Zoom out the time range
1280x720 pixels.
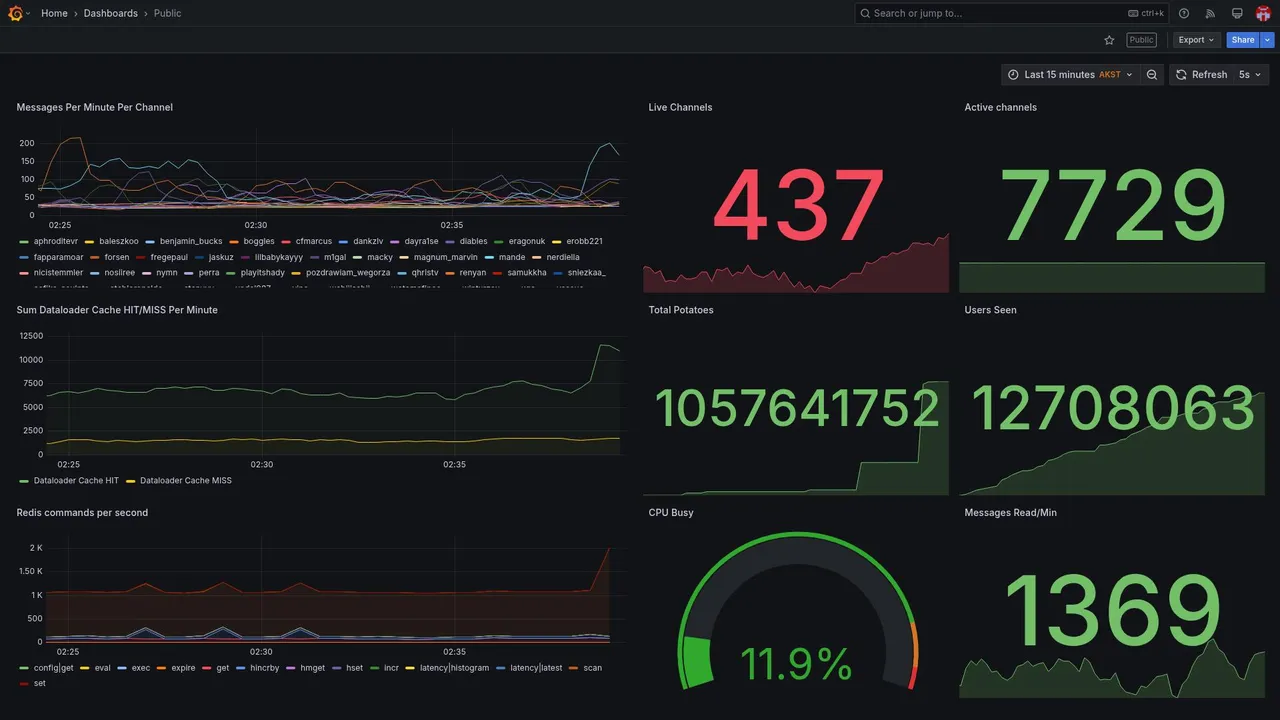pos(1152,75)
